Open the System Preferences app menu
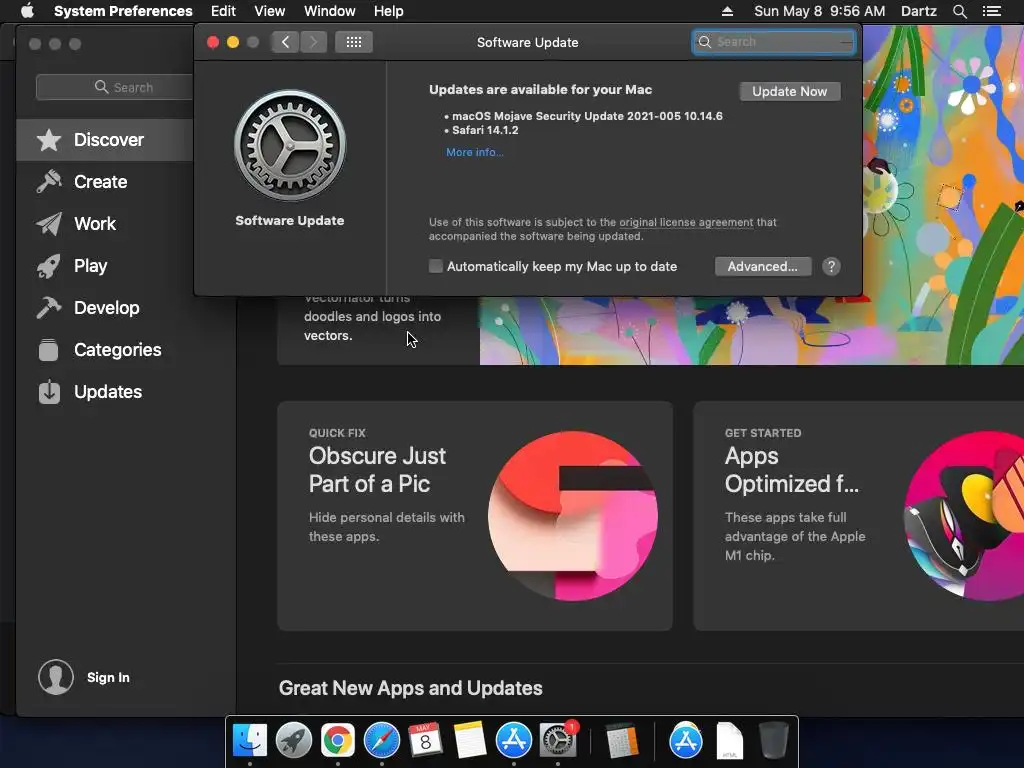Viewport: 1024px width, 768px height. (123, 11)
